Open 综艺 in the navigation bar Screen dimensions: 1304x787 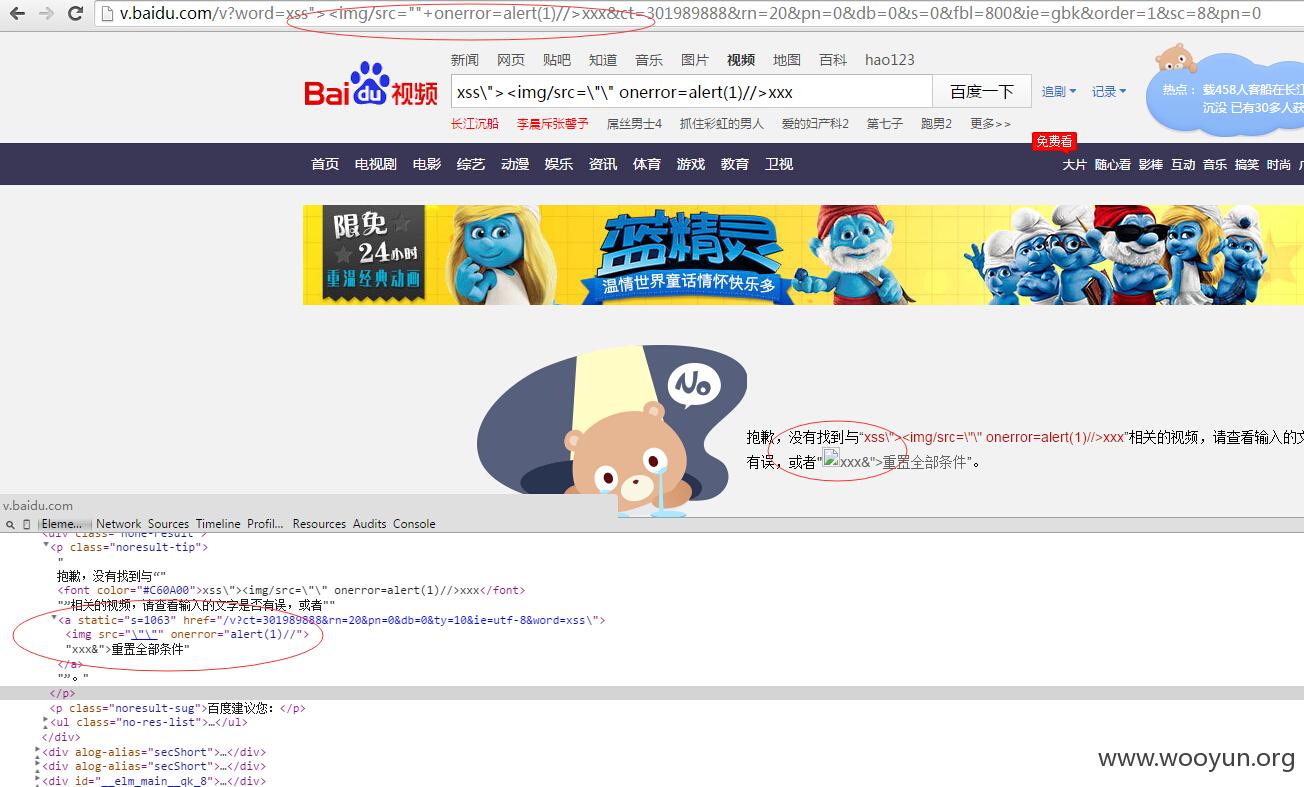tap(471, 164)
